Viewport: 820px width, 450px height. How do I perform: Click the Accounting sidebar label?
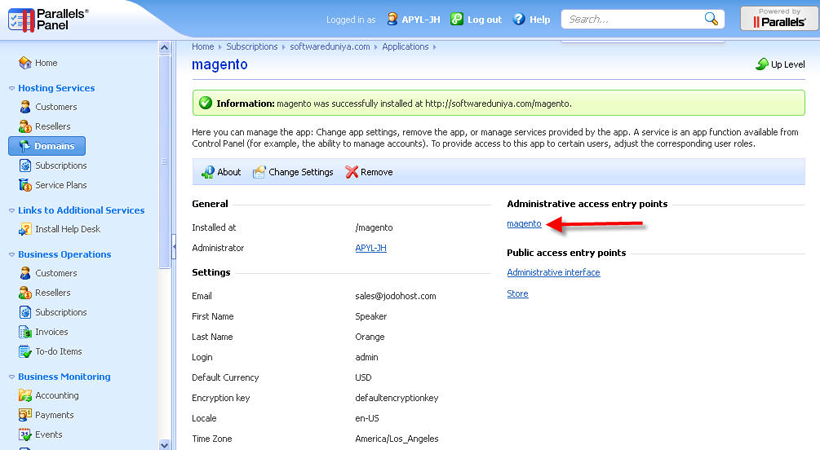click(x=57, y=396)
